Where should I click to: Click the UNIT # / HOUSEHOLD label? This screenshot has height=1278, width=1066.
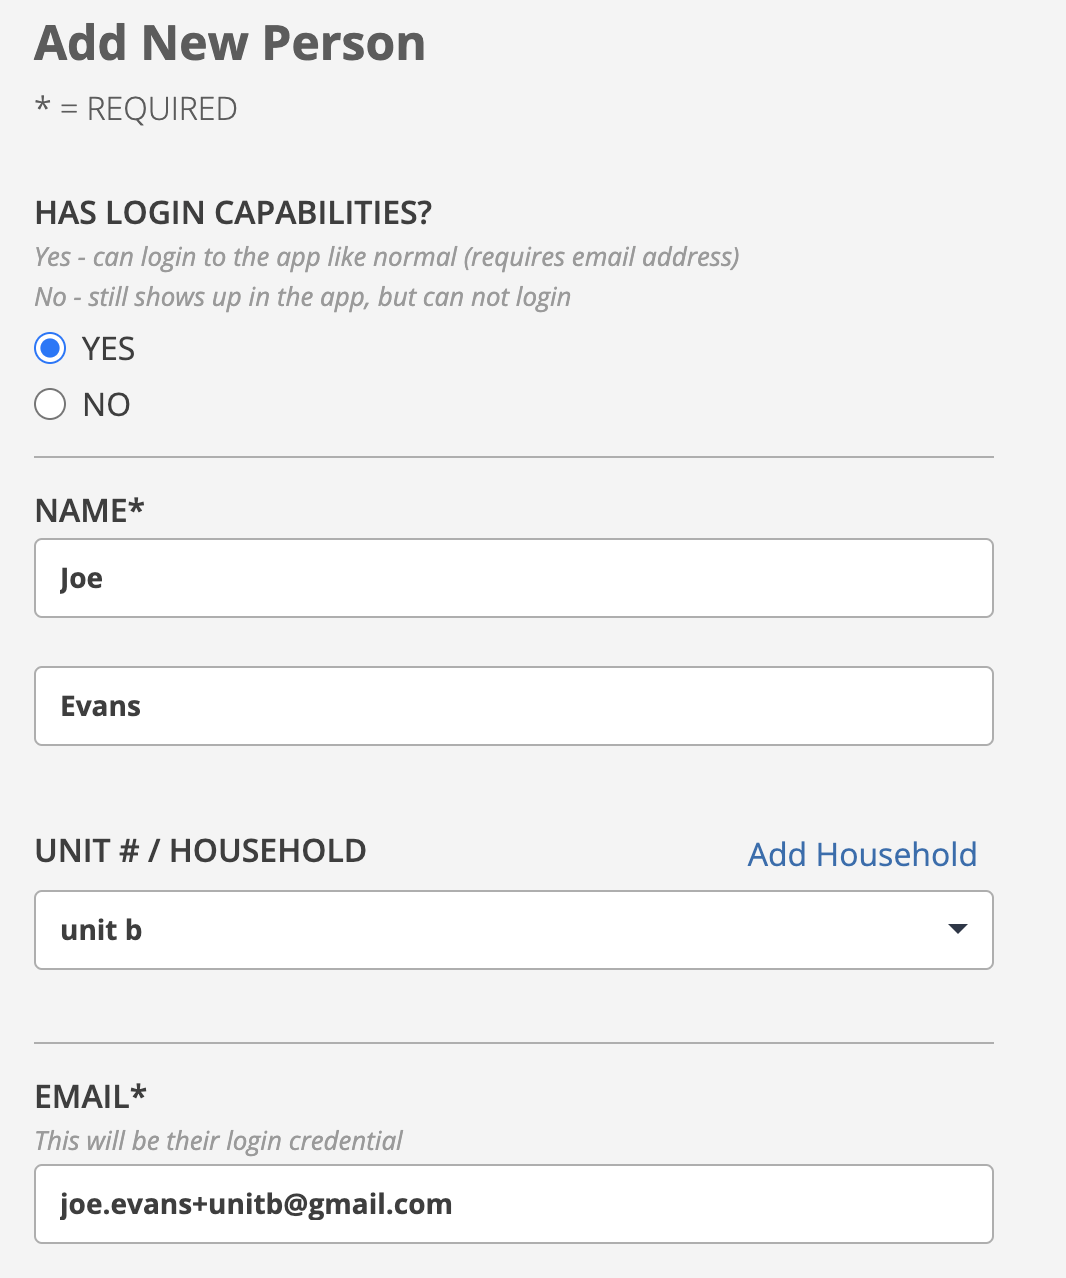pyautogui.click(x=201, y=851)
